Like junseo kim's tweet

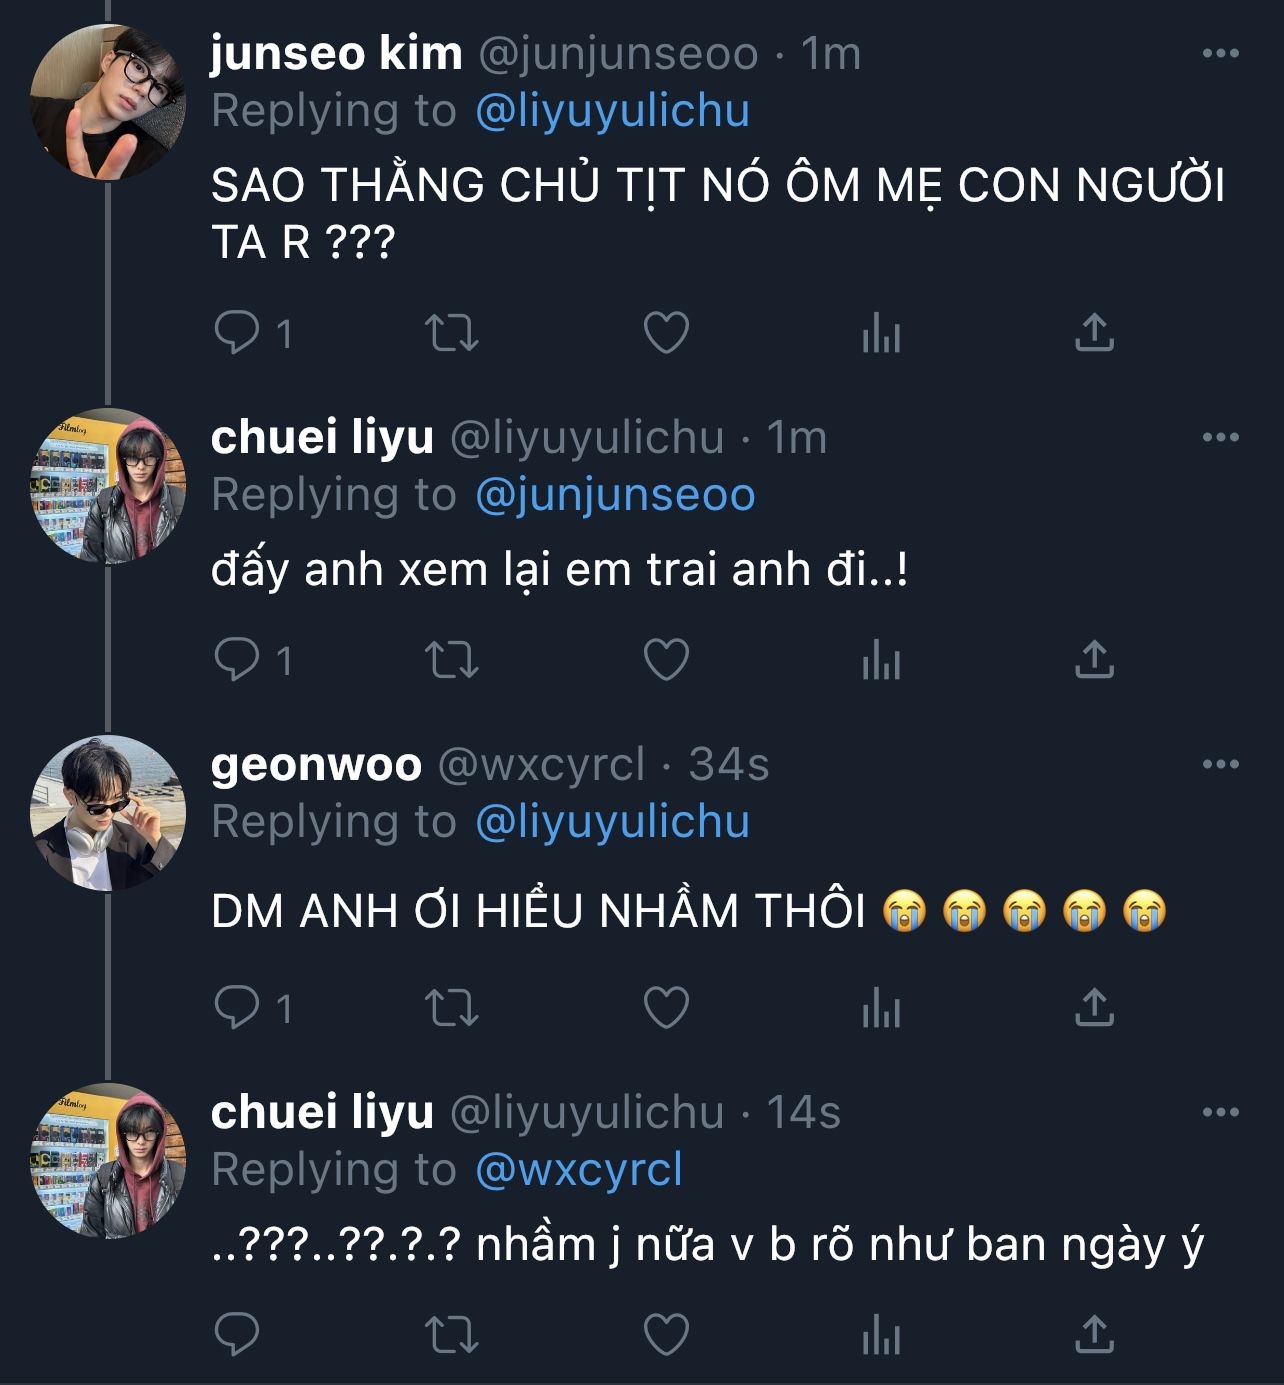666,333
